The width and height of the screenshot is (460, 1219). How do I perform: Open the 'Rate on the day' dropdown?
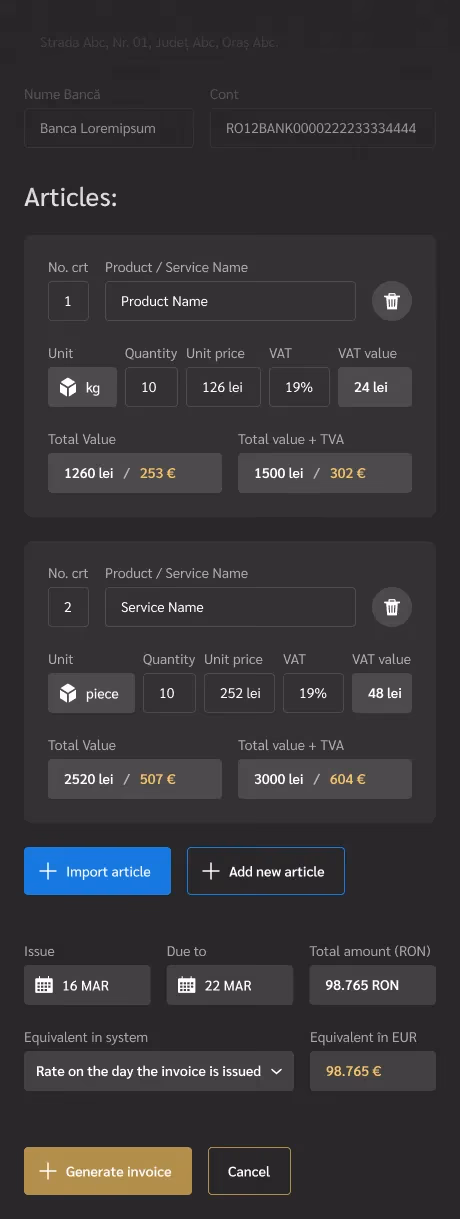tap(159, 1071)
